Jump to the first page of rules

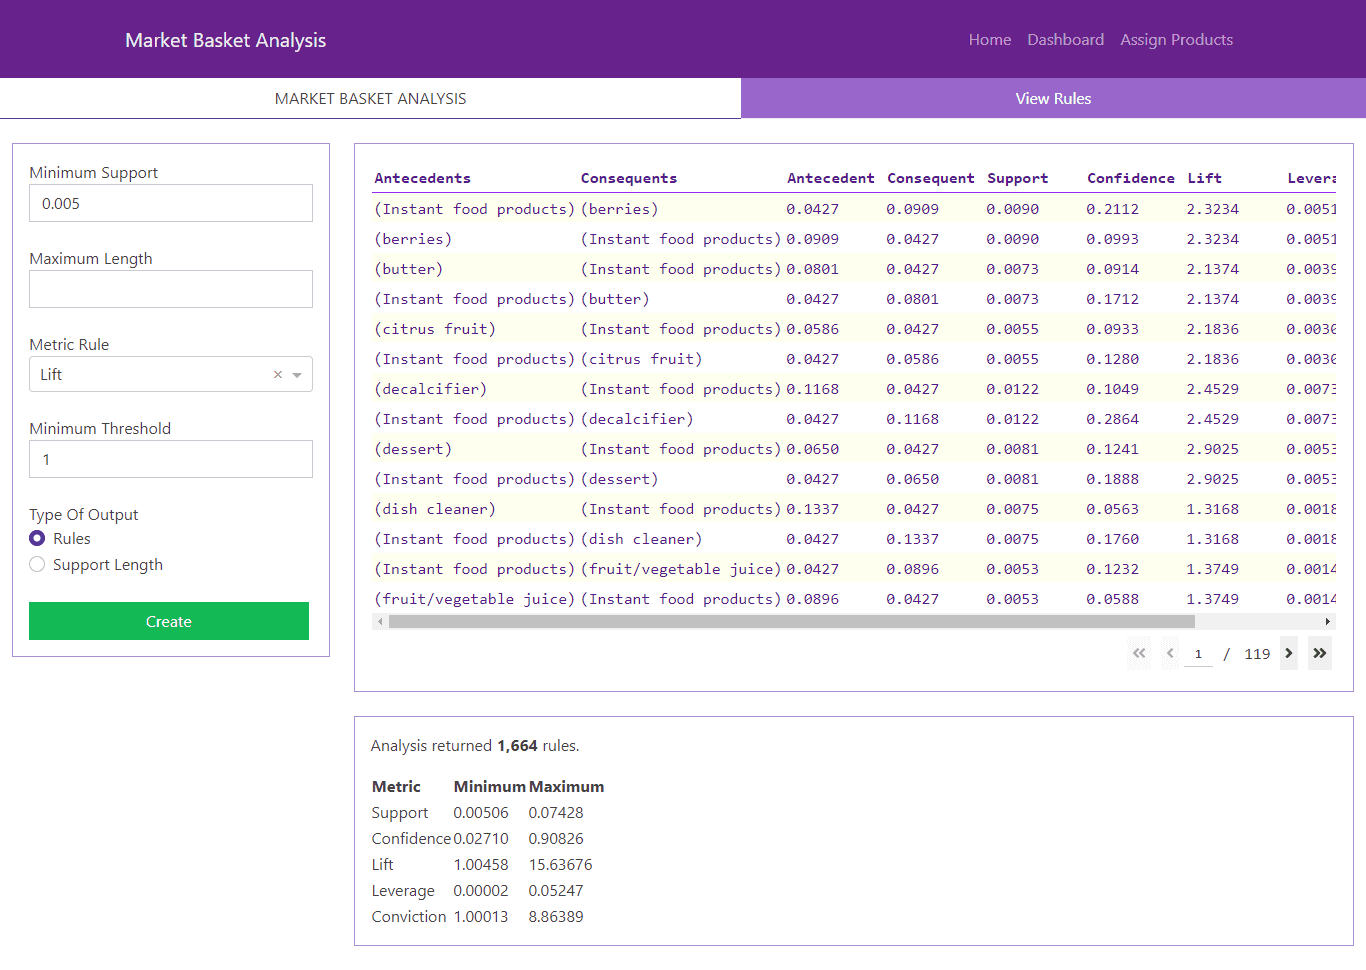(1139, 653)
